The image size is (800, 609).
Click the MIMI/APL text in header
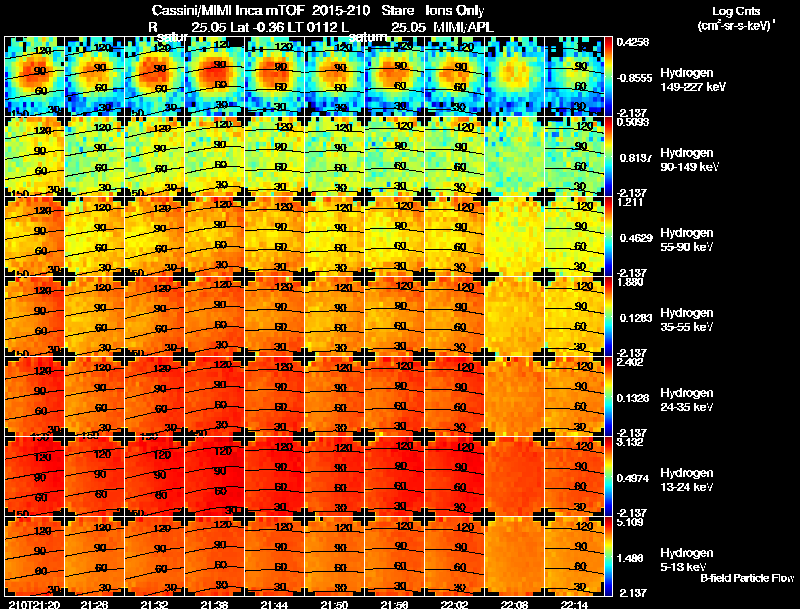tap(463, 27)
